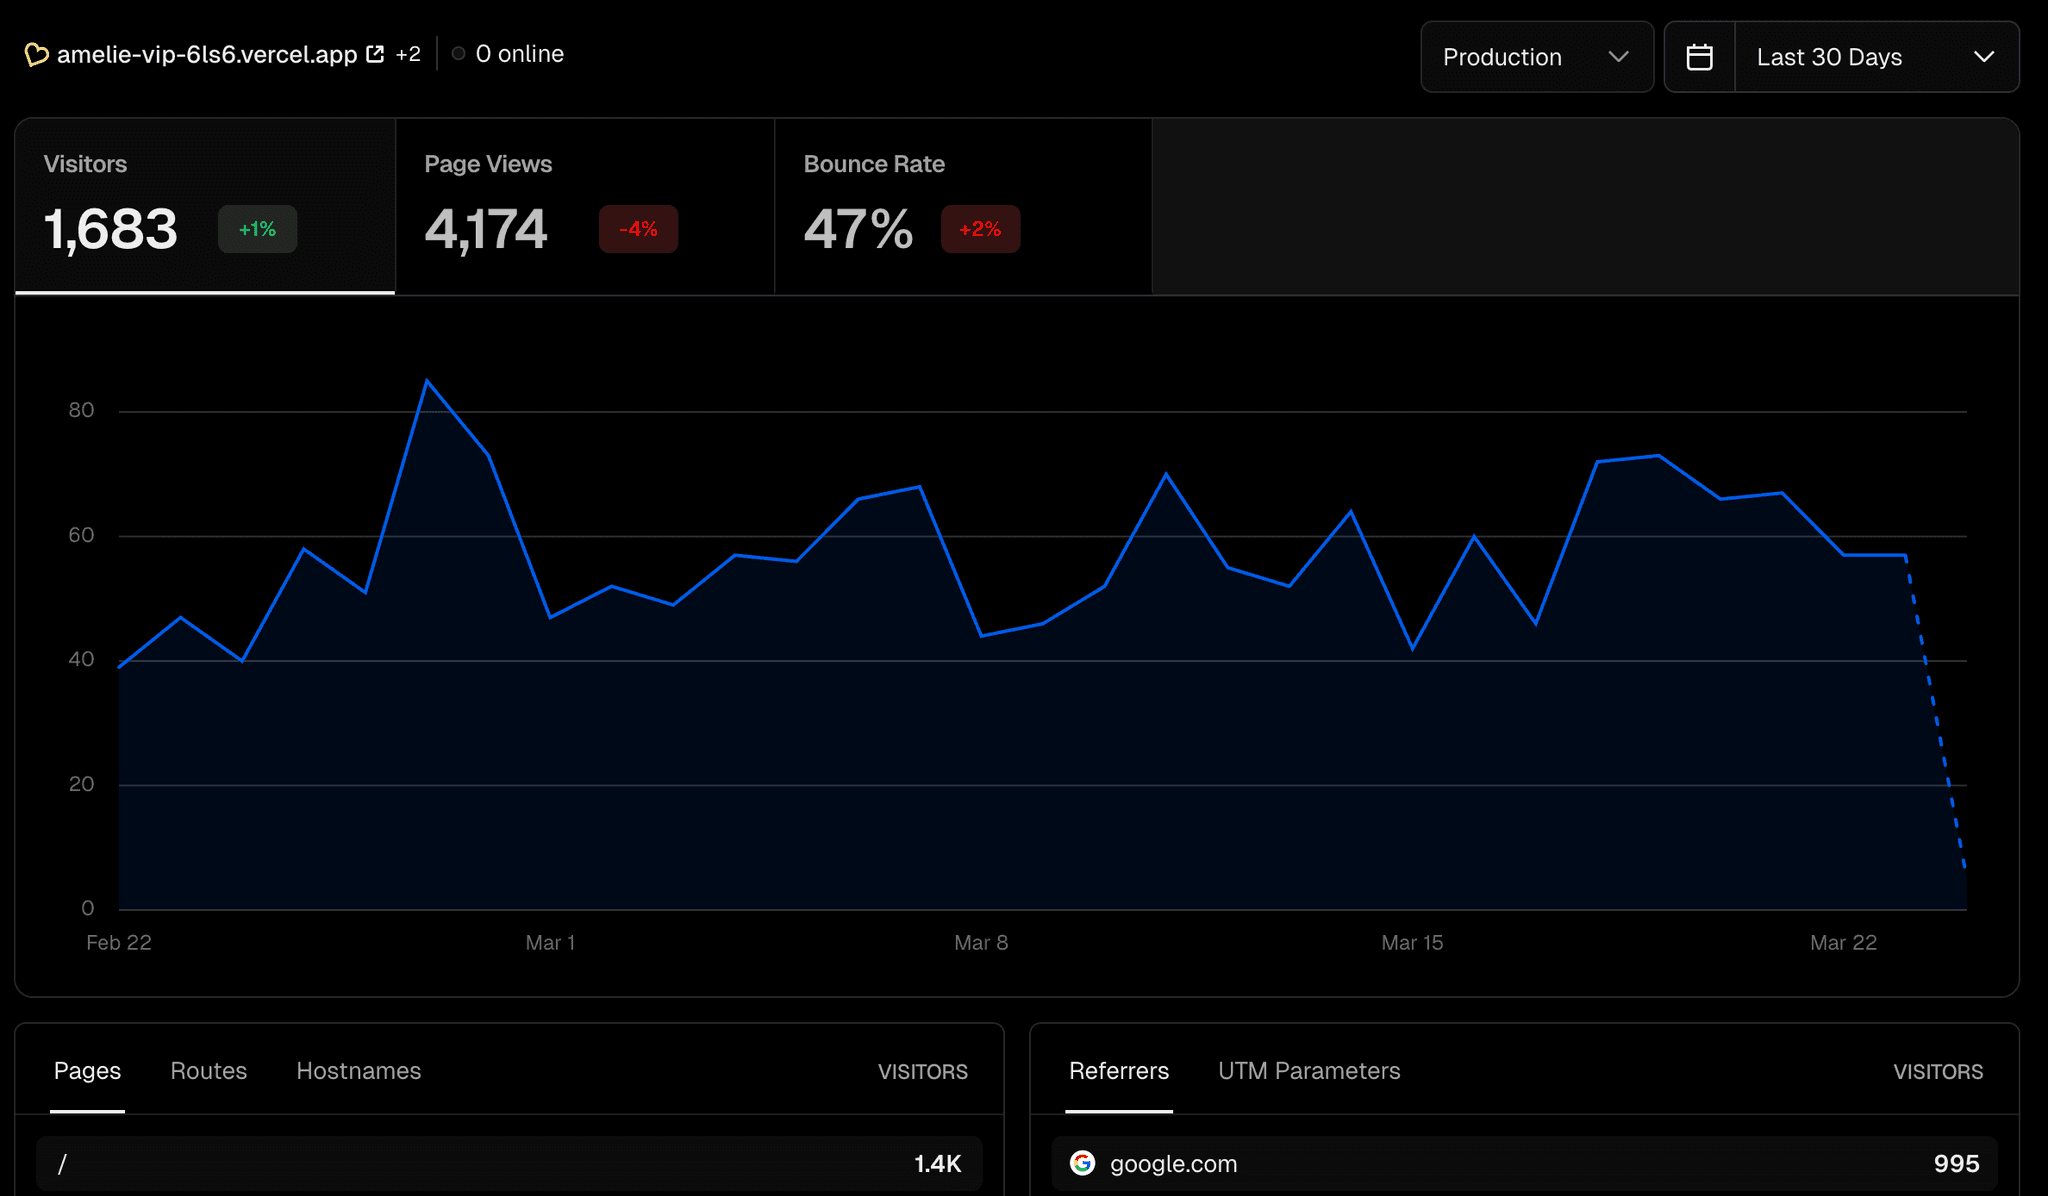Click the Google logo icon in referrers
This screenshot has height=1196, width=2048.
click(x=1082, y=1163)
